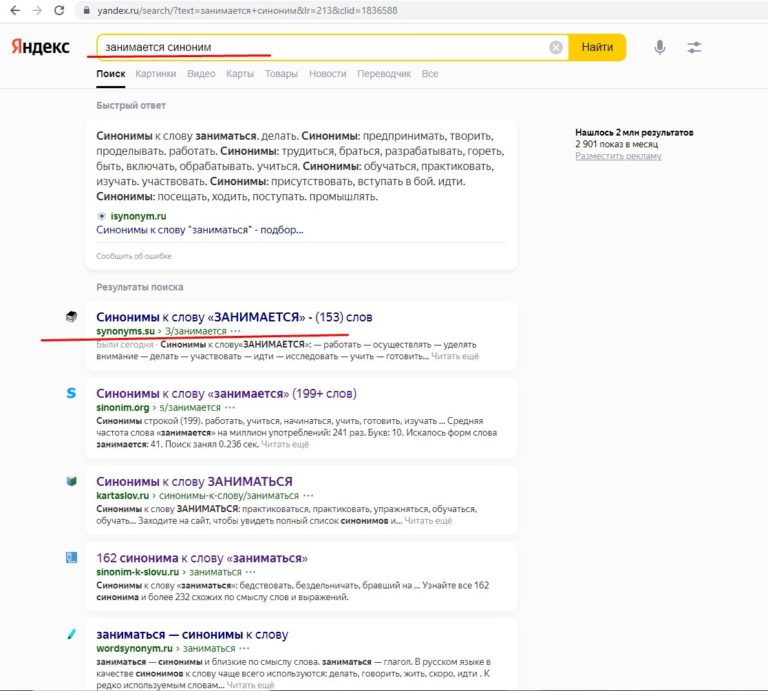Open 'Синонимы к слову "заниматься" - подбор' link
Viewport: 768px width, 691px height.
(200, 230)
